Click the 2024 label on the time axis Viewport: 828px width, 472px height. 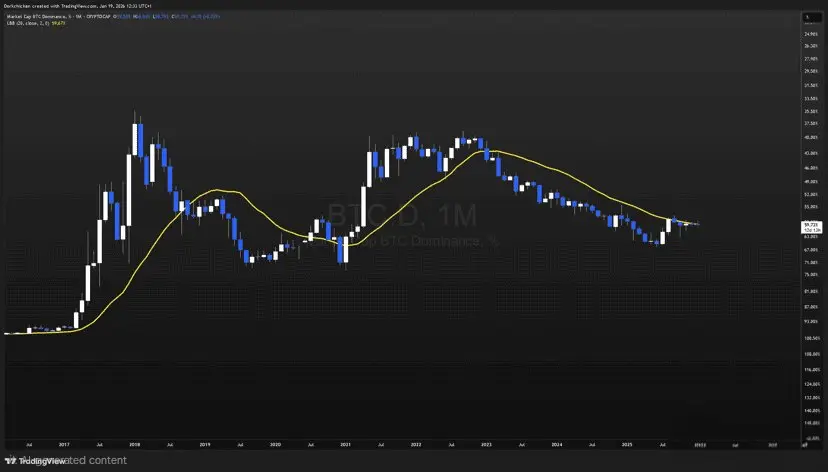[557, 445]
